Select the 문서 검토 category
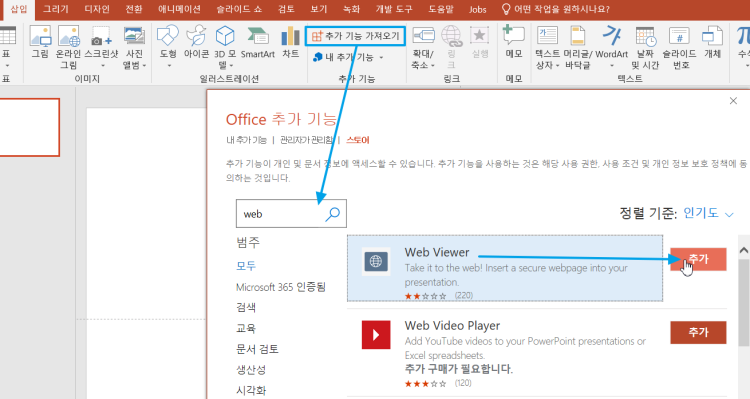Image resolution: width=750 pixels, height=399 pixels. coord(257,349)
